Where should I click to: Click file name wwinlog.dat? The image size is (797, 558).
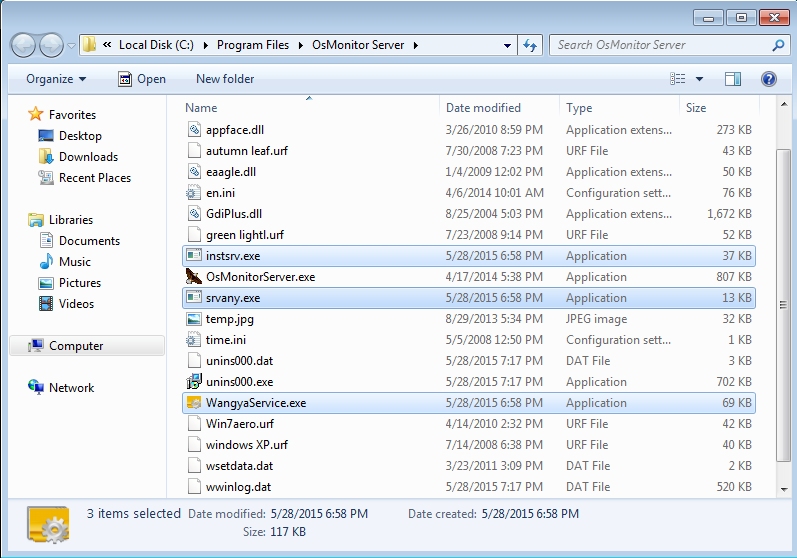[x=238, y=487]
